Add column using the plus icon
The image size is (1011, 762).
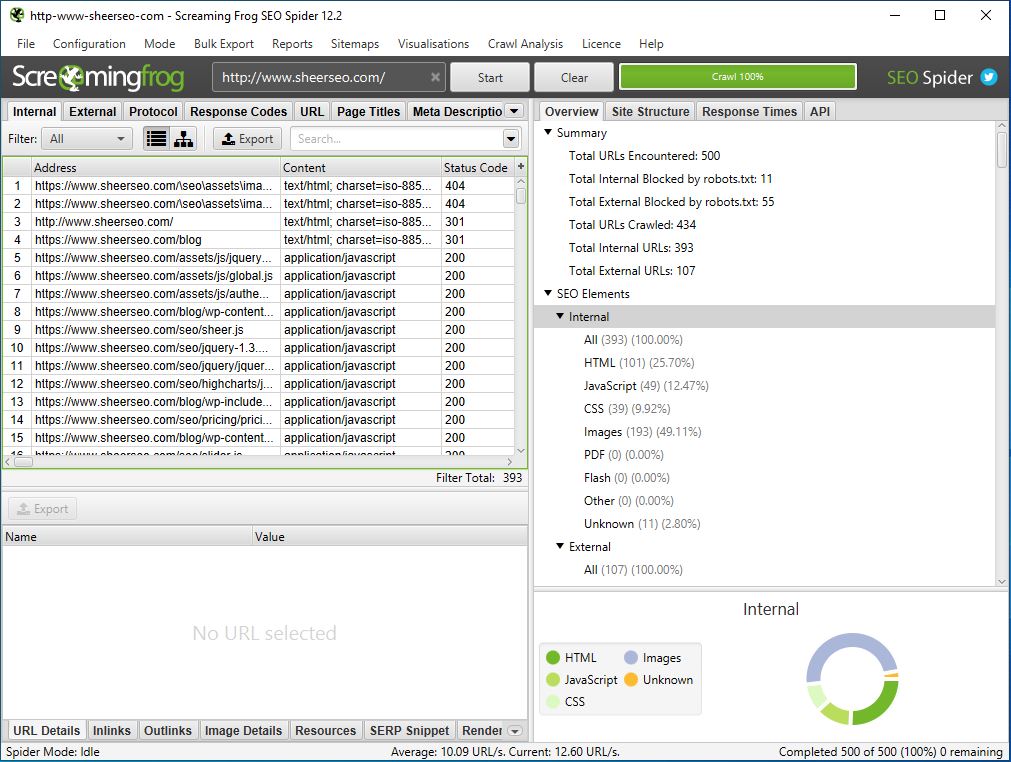pyautogui.click(x=521, y=166)
